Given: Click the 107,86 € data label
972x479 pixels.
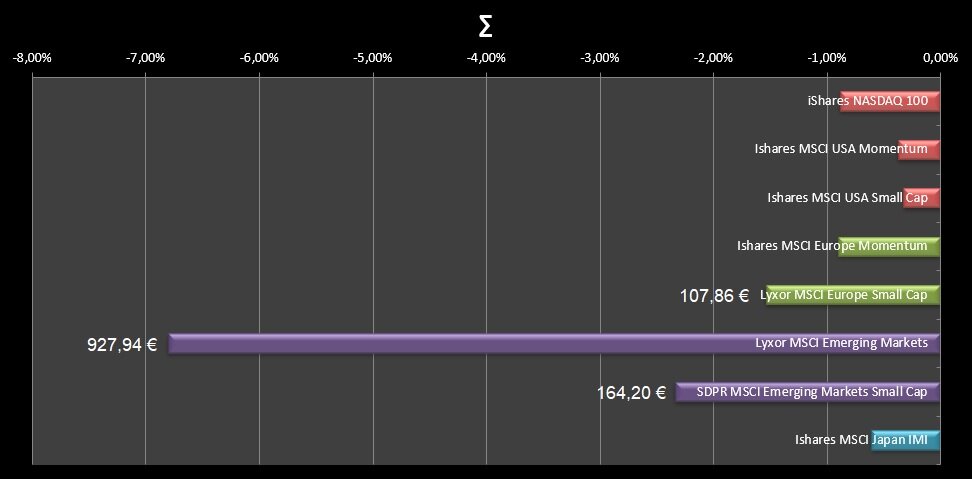Looking at the screenshot, I should click(714, 296).
